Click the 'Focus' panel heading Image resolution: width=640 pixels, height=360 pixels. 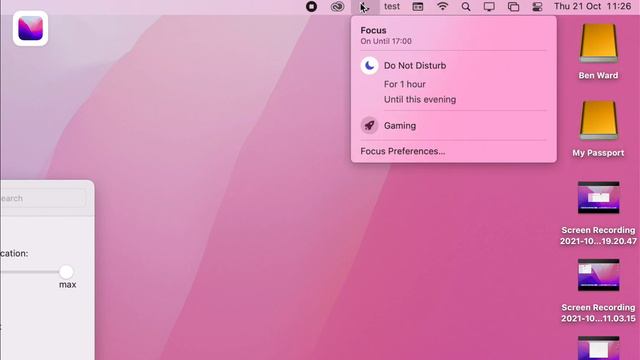pos(373,31)
